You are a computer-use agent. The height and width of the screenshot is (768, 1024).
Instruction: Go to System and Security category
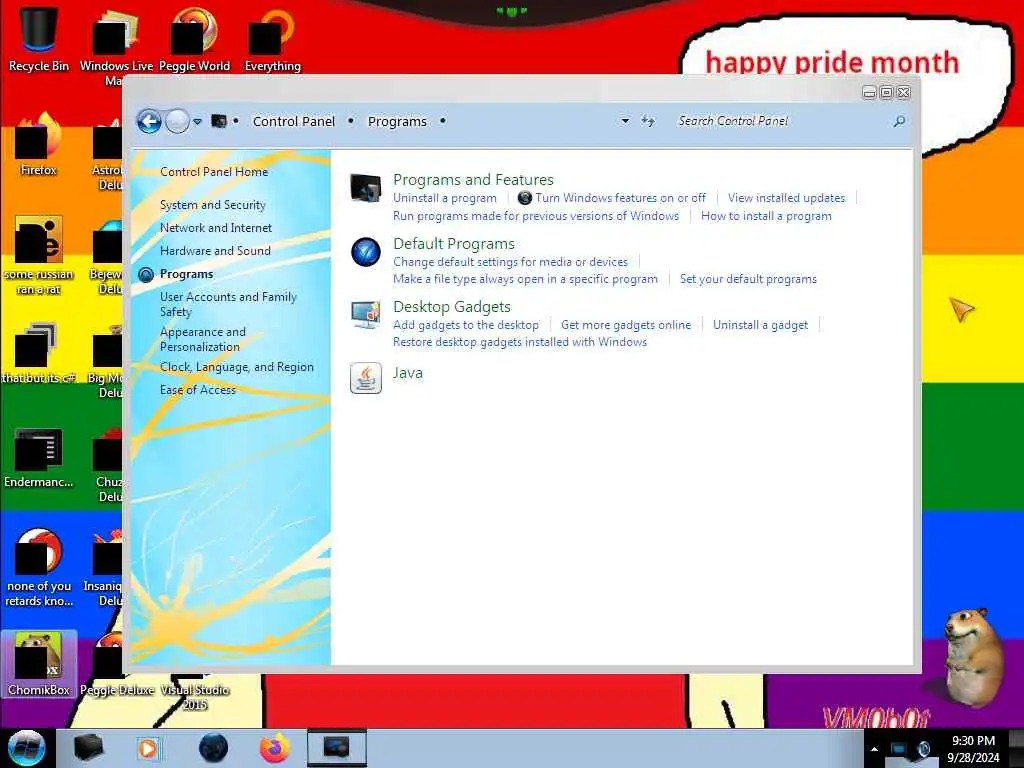click(213, 205)
